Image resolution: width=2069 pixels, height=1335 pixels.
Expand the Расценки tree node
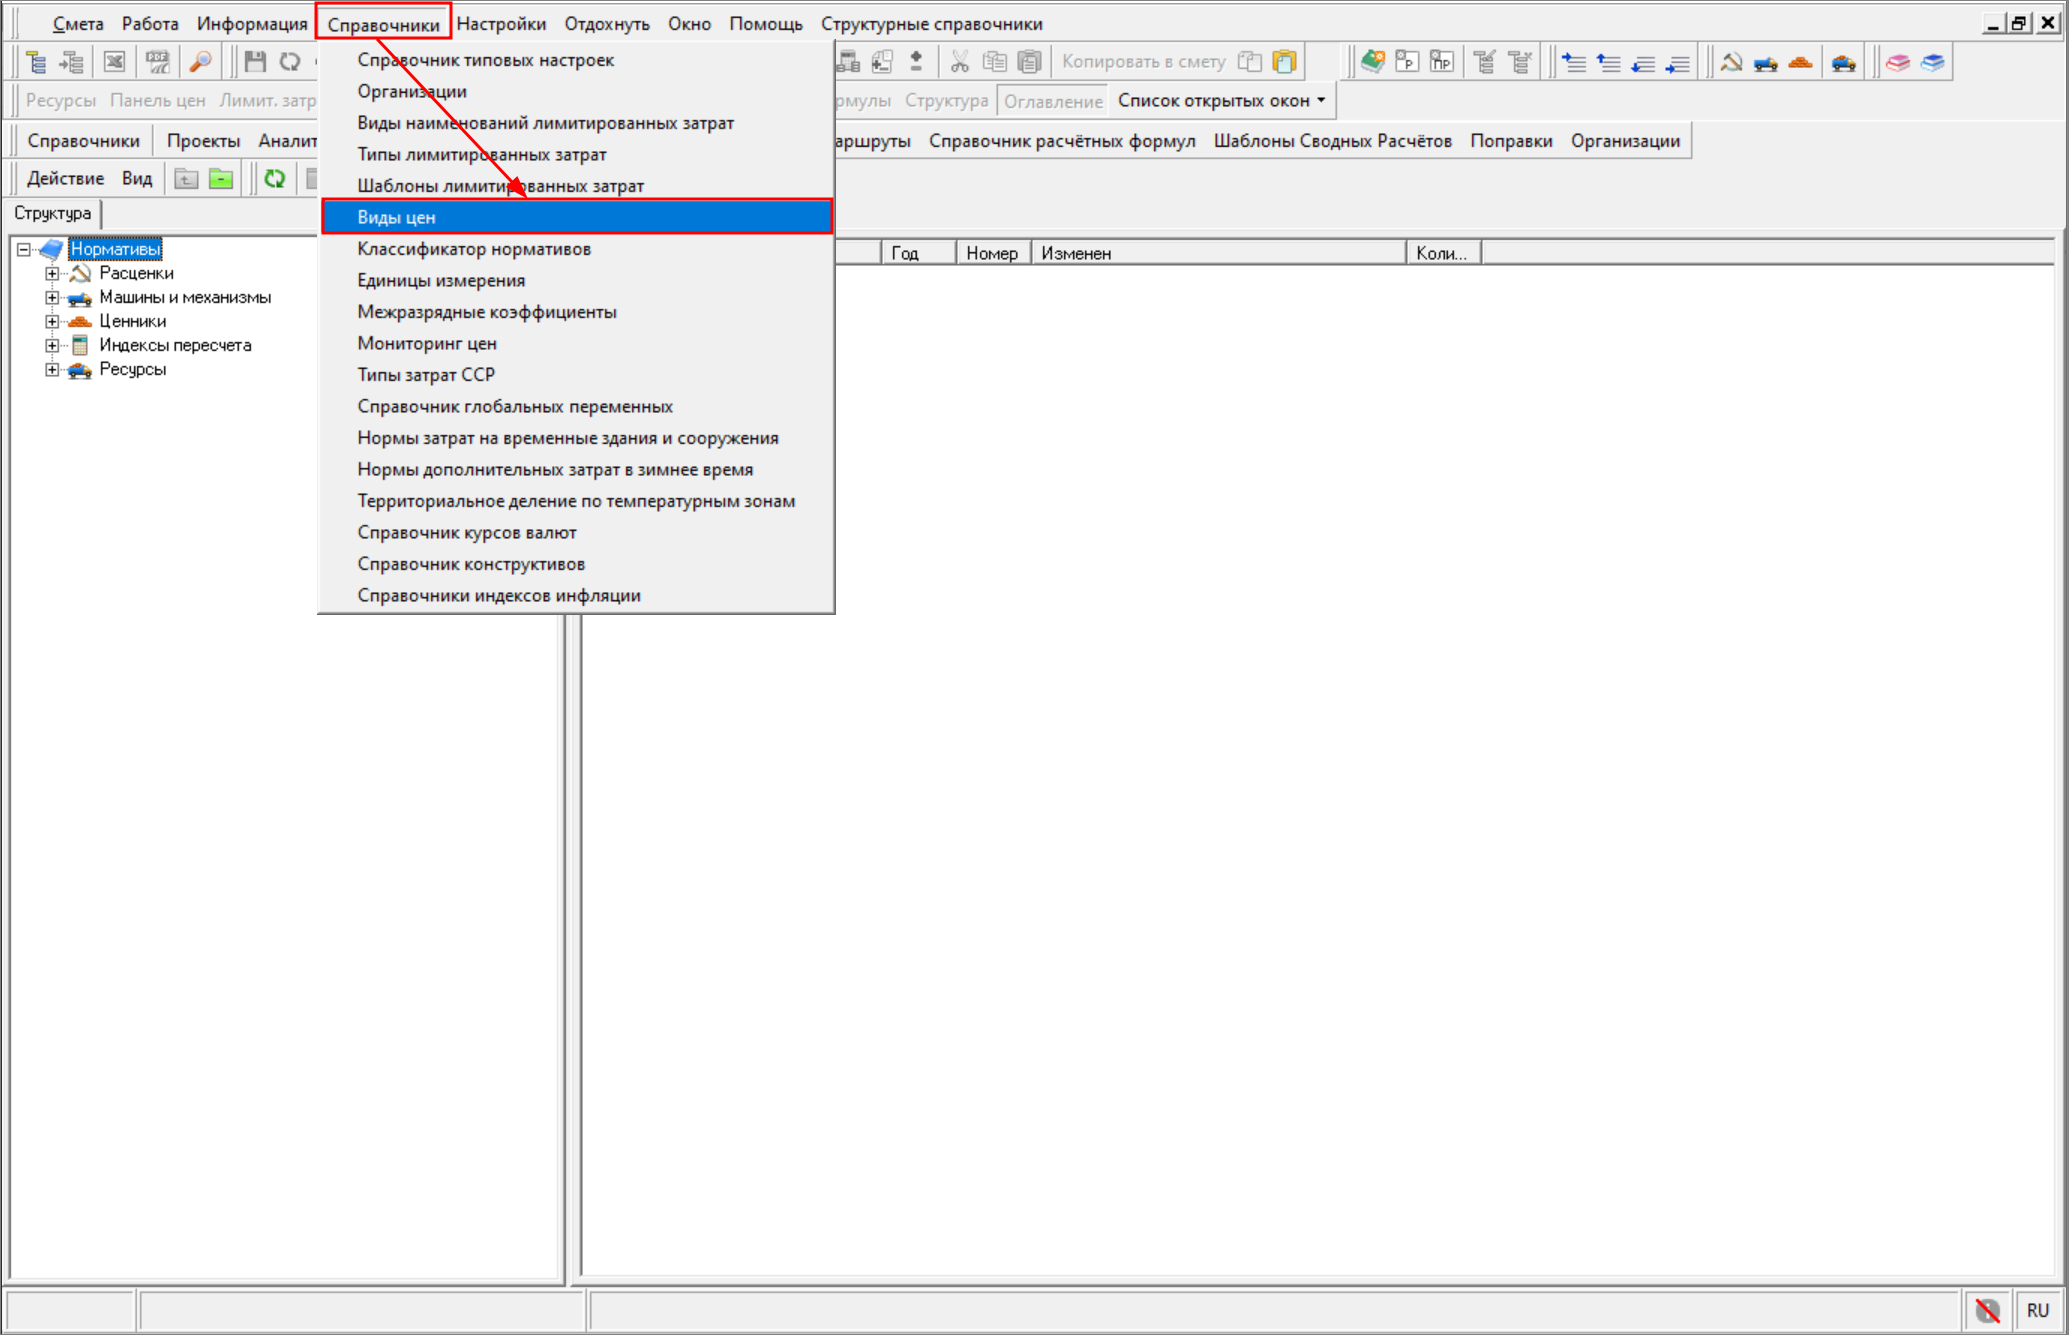52,273
